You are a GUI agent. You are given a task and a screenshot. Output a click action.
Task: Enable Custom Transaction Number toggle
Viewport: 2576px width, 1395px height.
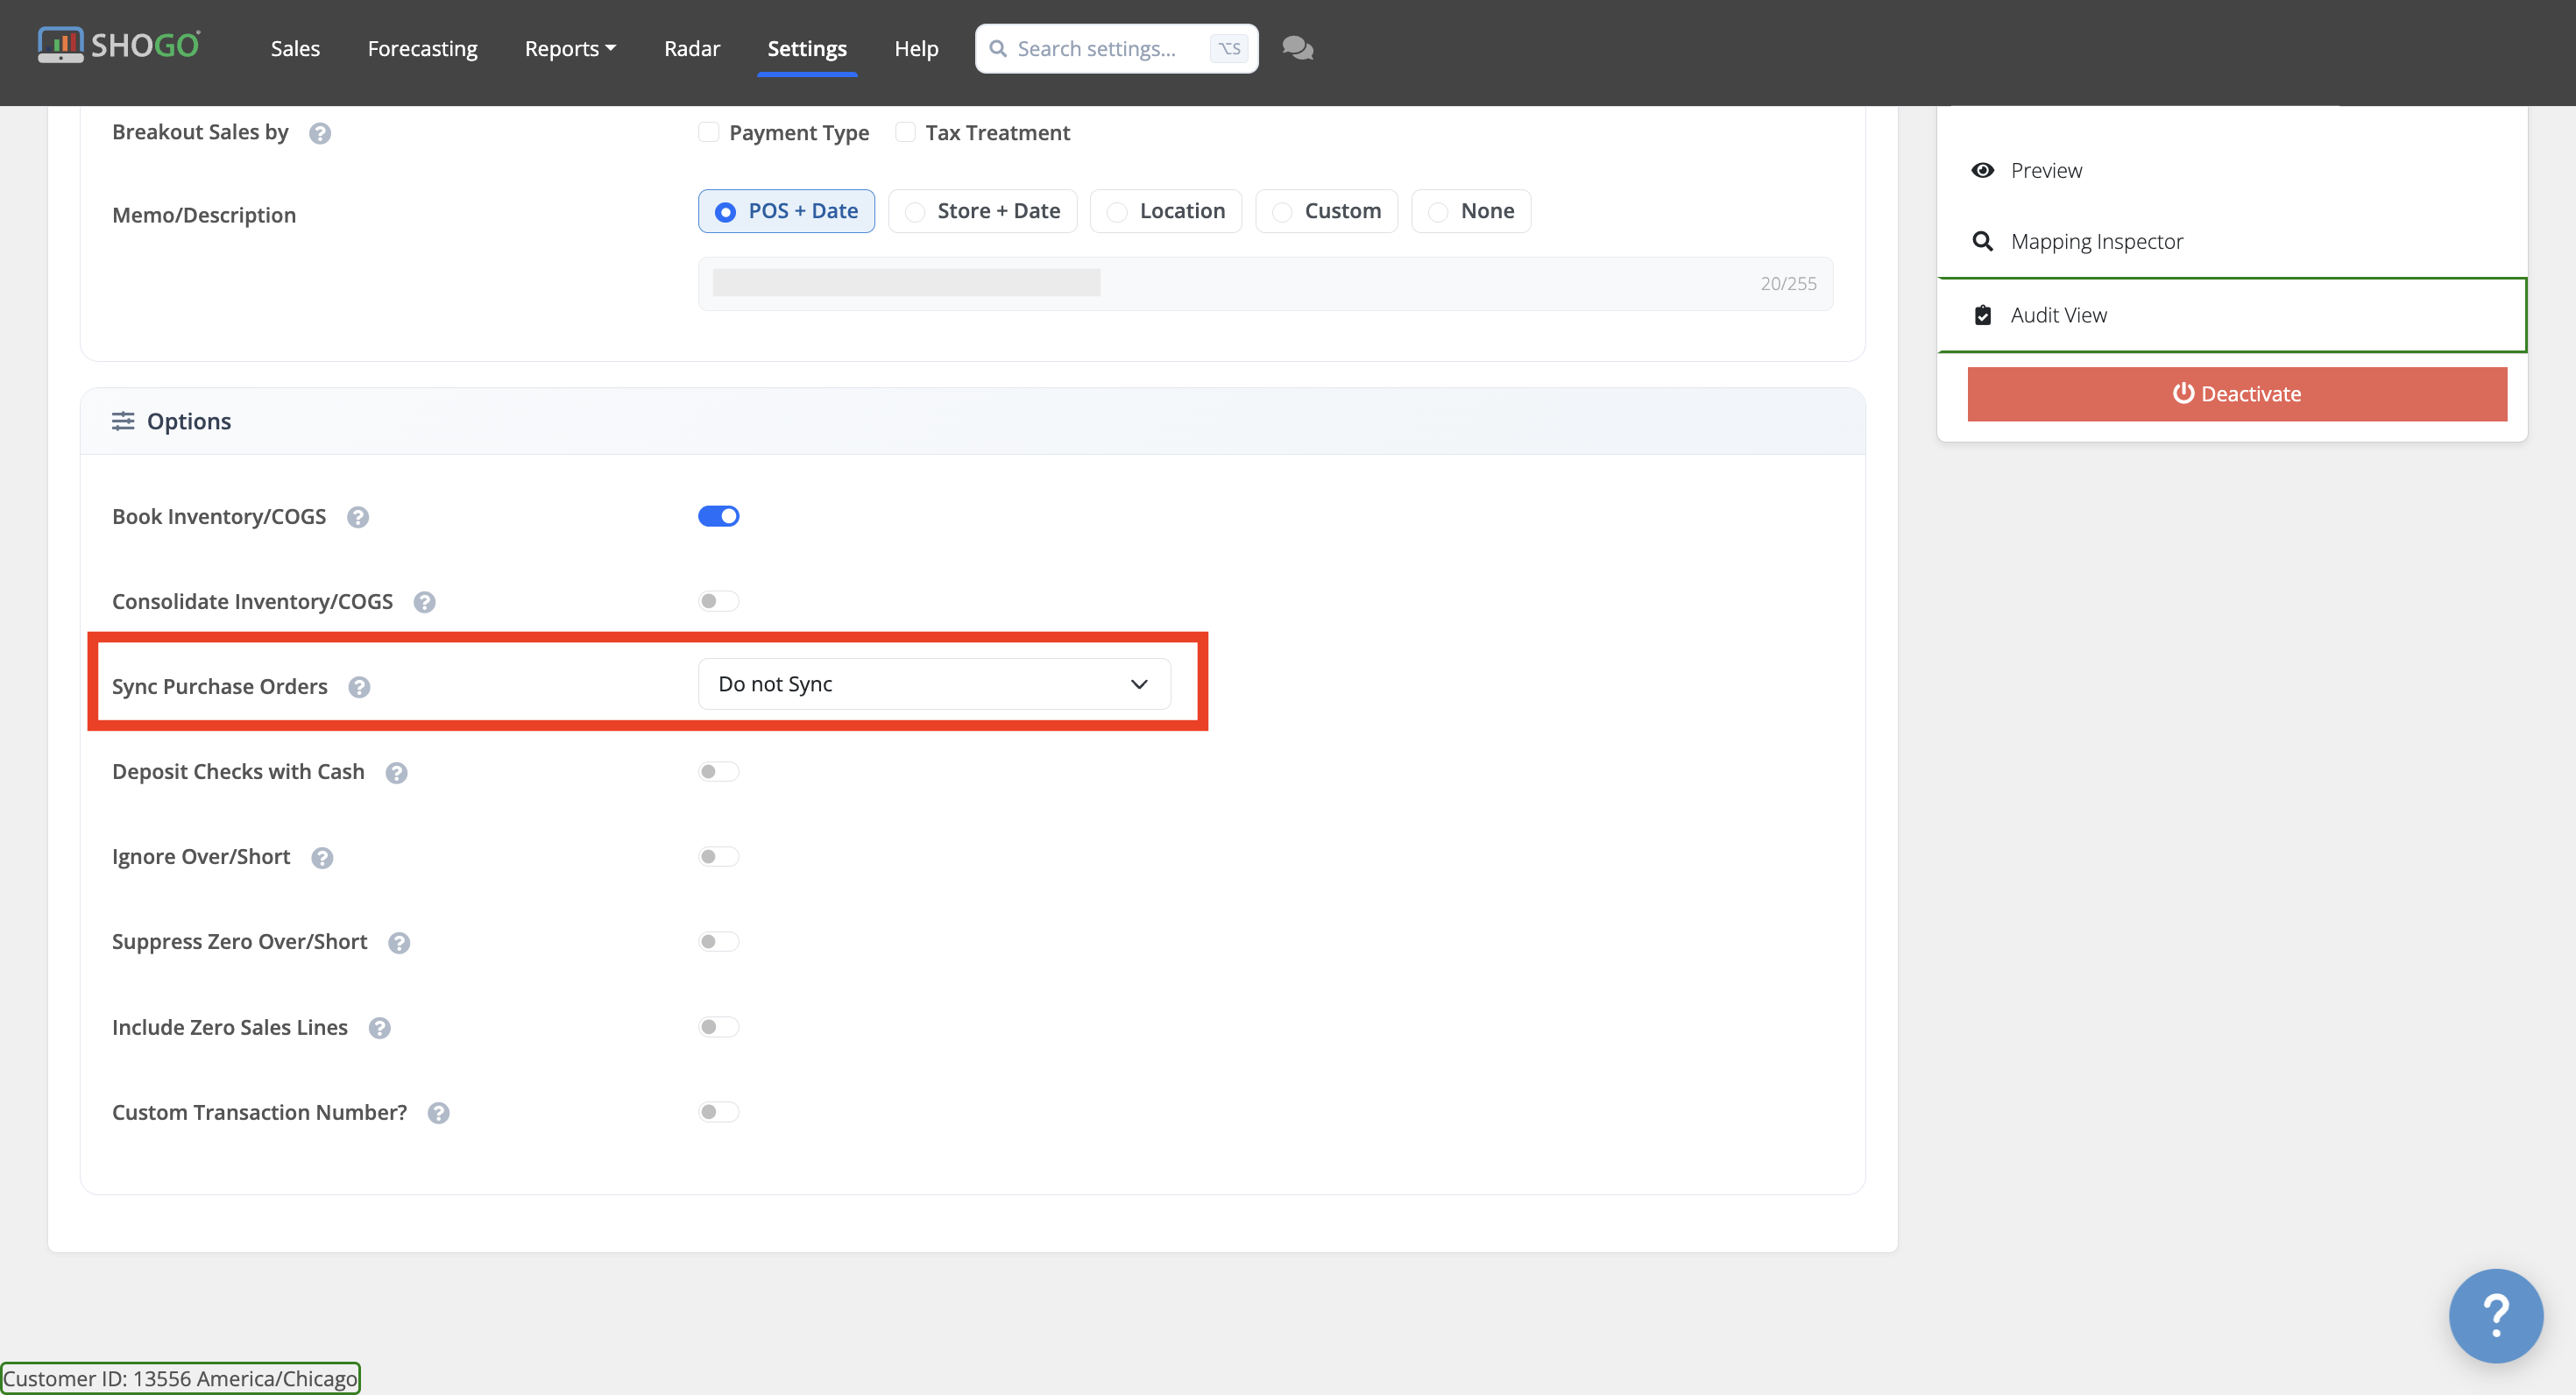[x=718, y=1112]
